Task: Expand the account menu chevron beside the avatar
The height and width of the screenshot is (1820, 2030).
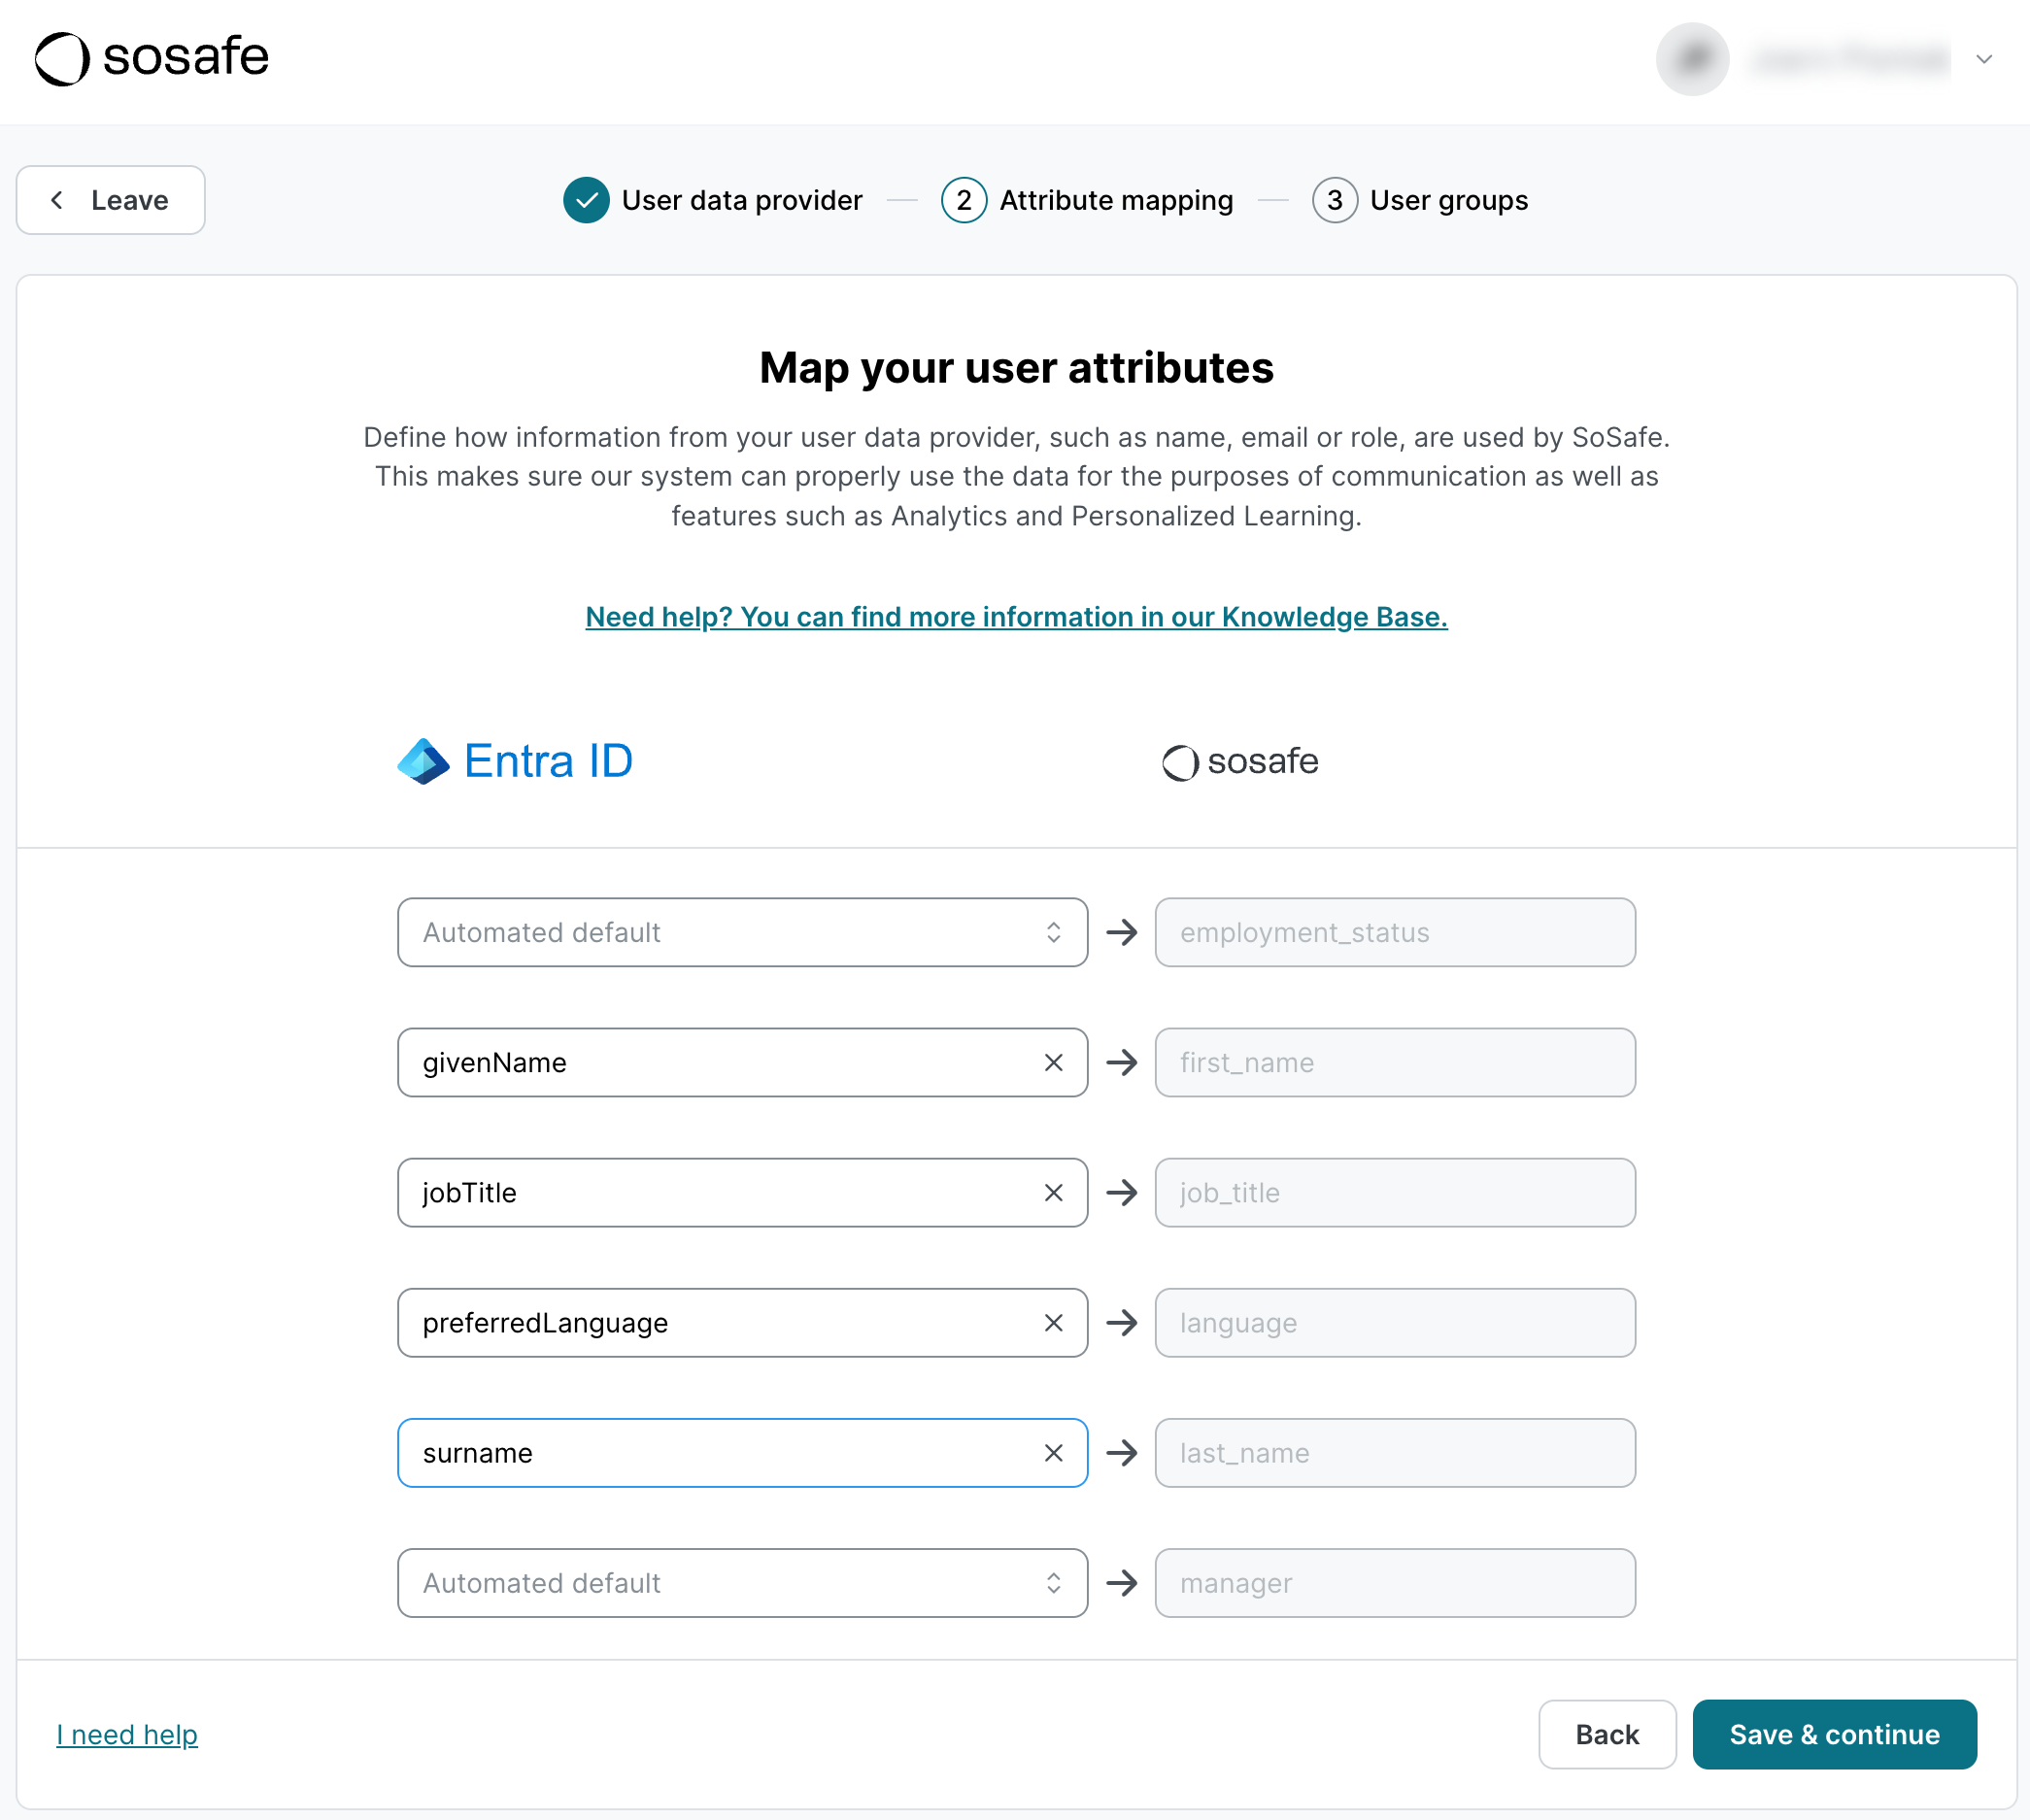Action: [x=1984, y=60]
